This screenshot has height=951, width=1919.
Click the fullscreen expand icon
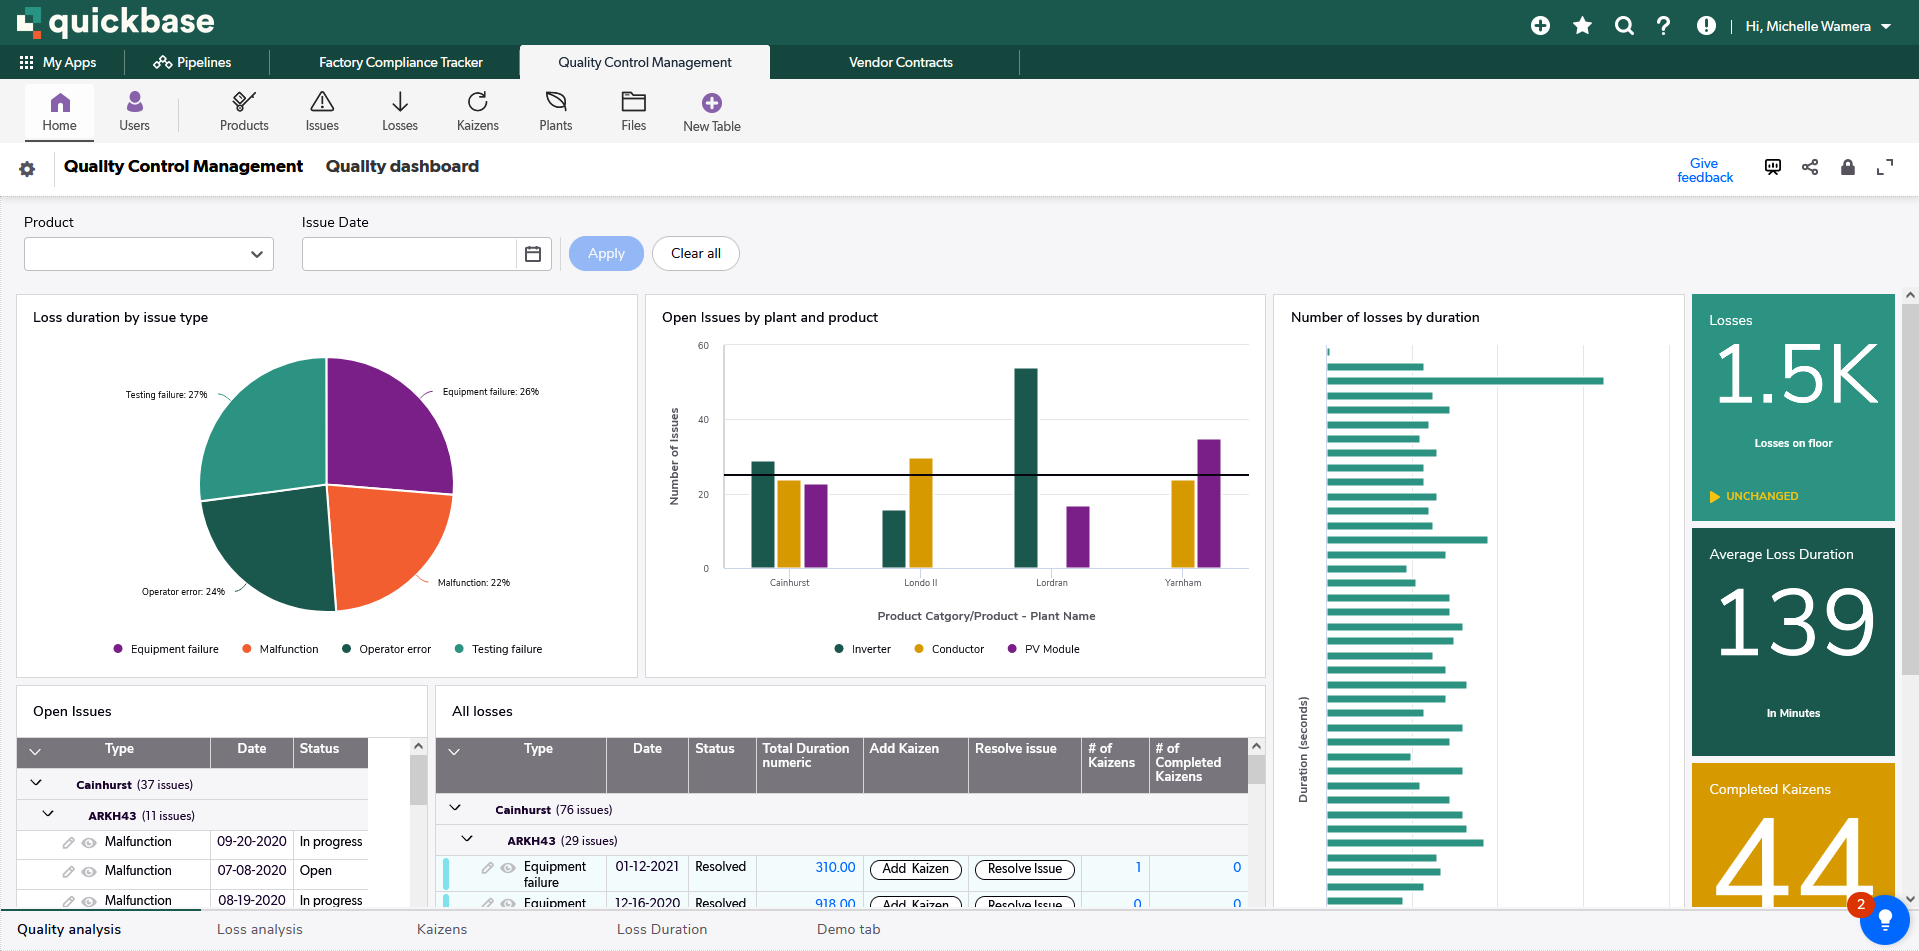click(x=1885, y=167)
